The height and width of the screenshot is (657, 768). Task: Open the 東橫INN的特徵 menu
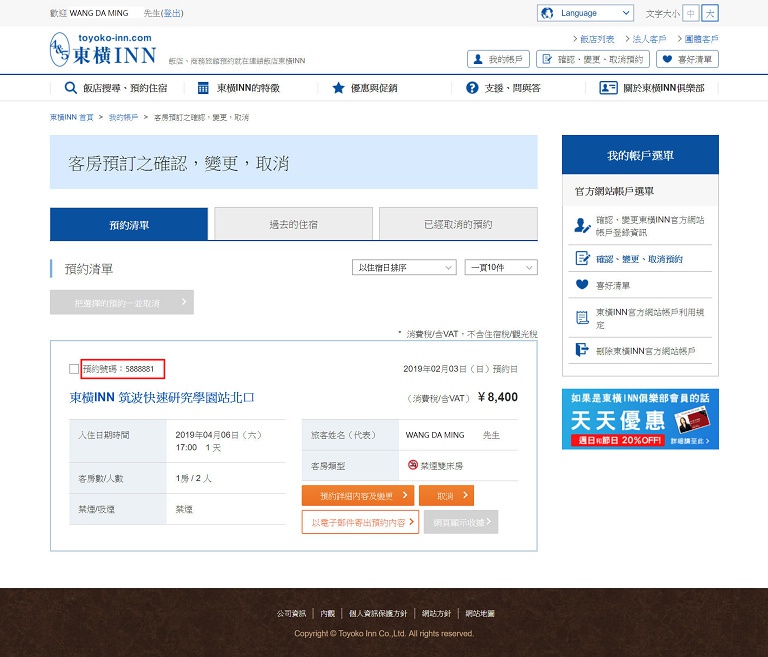tap(239, 88)
